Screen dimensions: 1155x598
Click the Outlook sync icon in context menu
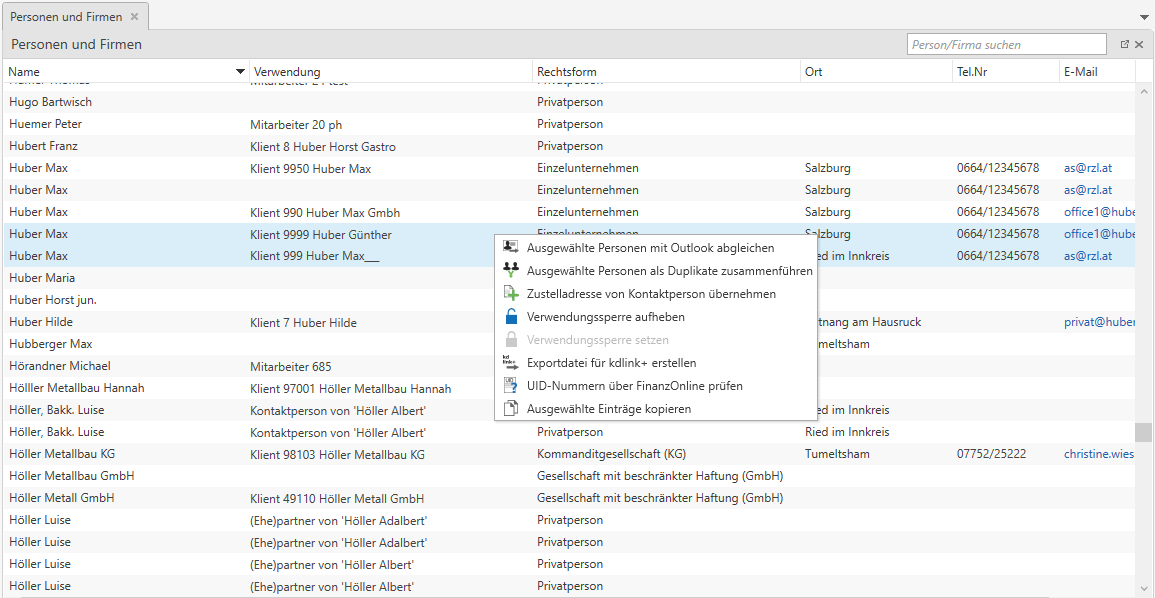510,248
